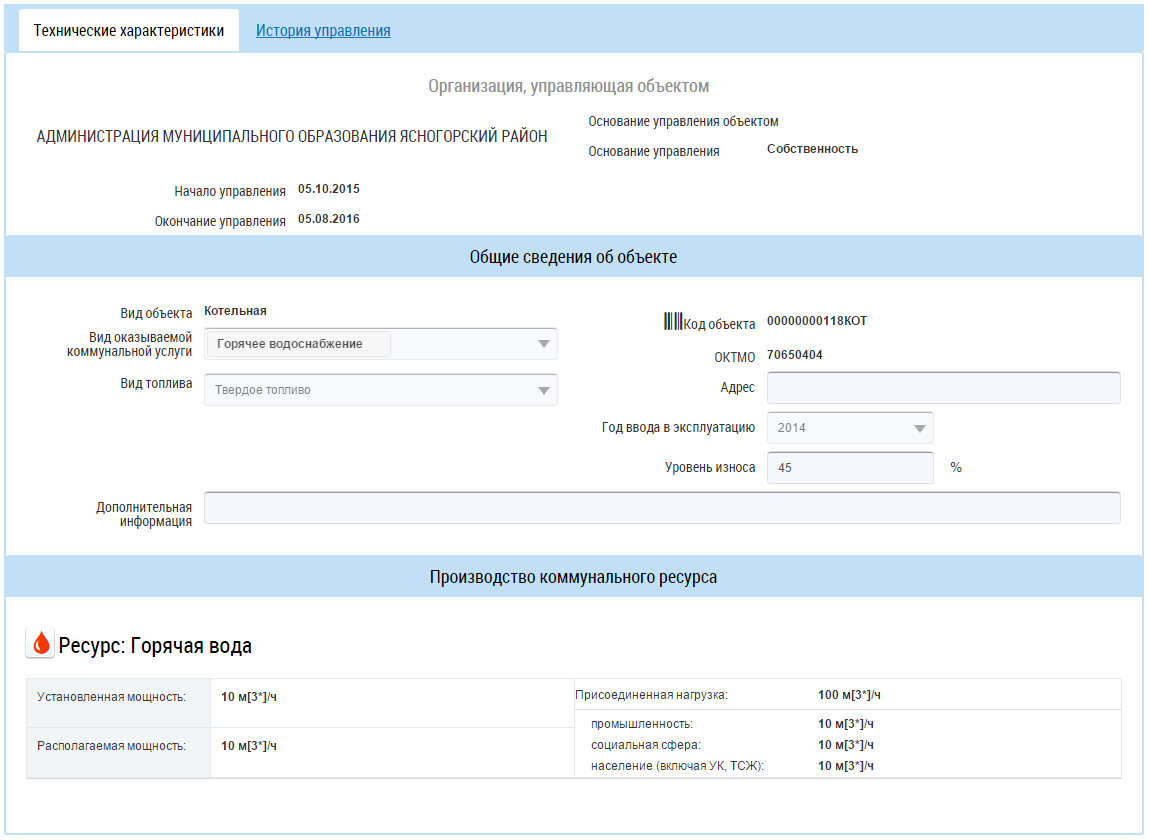The height and width of the screenshot is (840, 1149).
Task: Open the История управления tab
Action: tap(323, 31)
